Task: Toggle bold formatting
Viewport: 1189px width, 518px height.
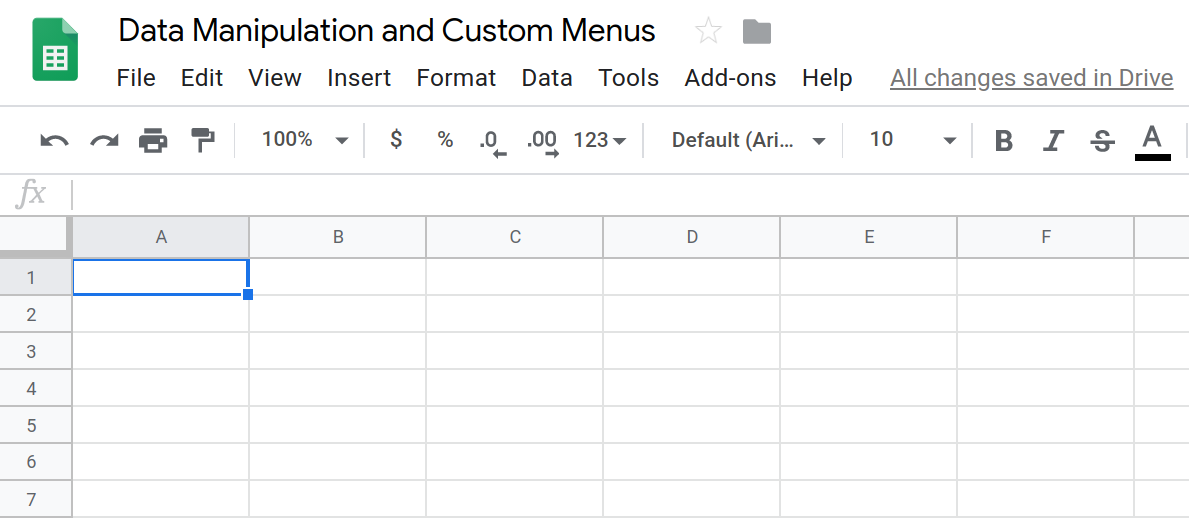Action: point(1004,141)
